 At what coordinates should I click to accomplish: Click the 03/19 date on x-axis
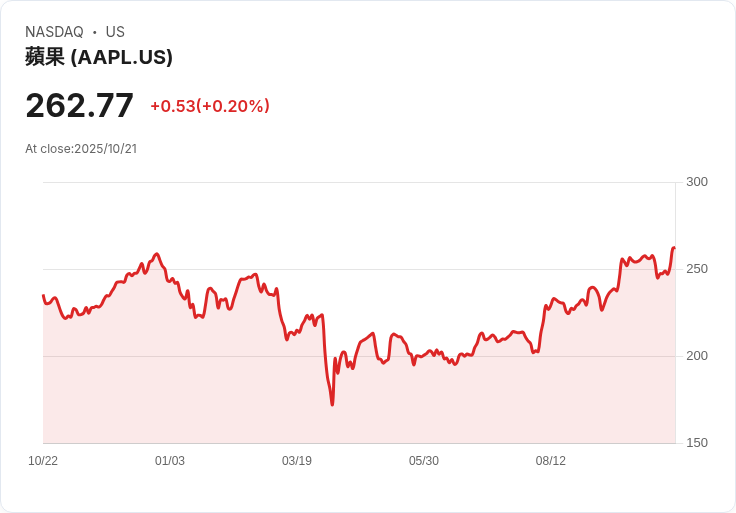(297, 461)
